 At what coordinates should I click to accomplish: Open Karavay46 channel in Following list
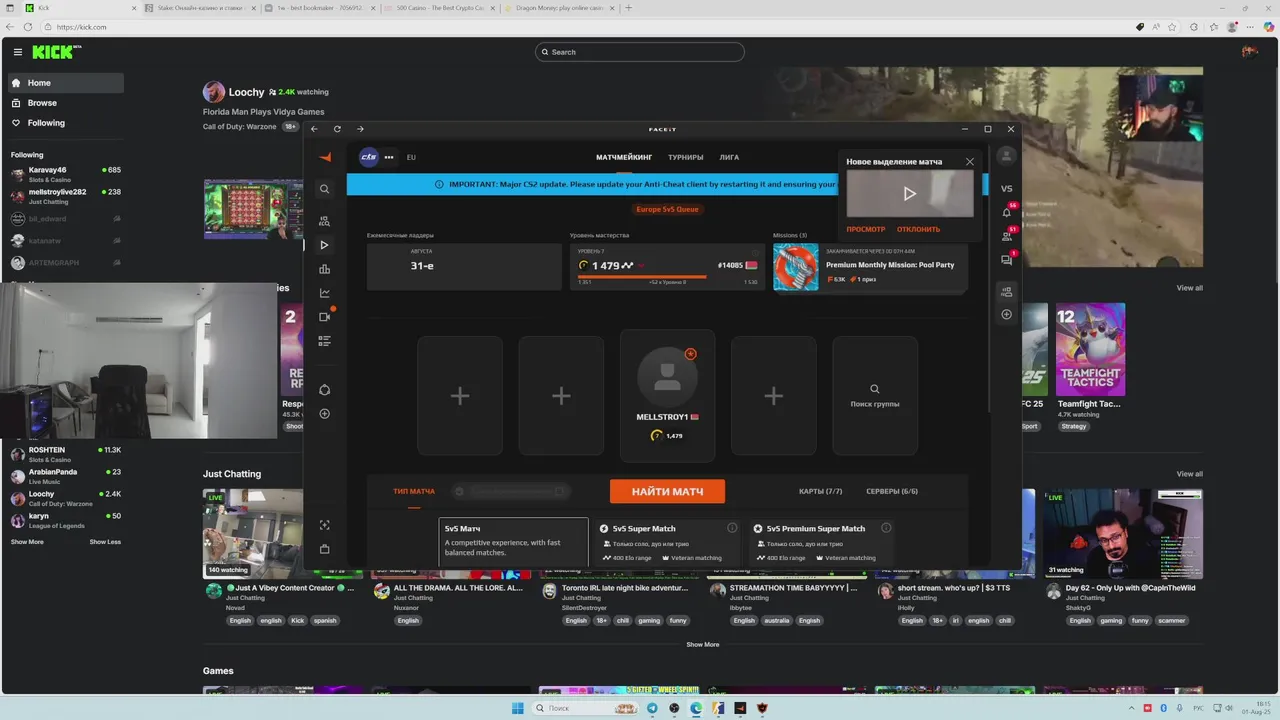(x=66, y=174)
